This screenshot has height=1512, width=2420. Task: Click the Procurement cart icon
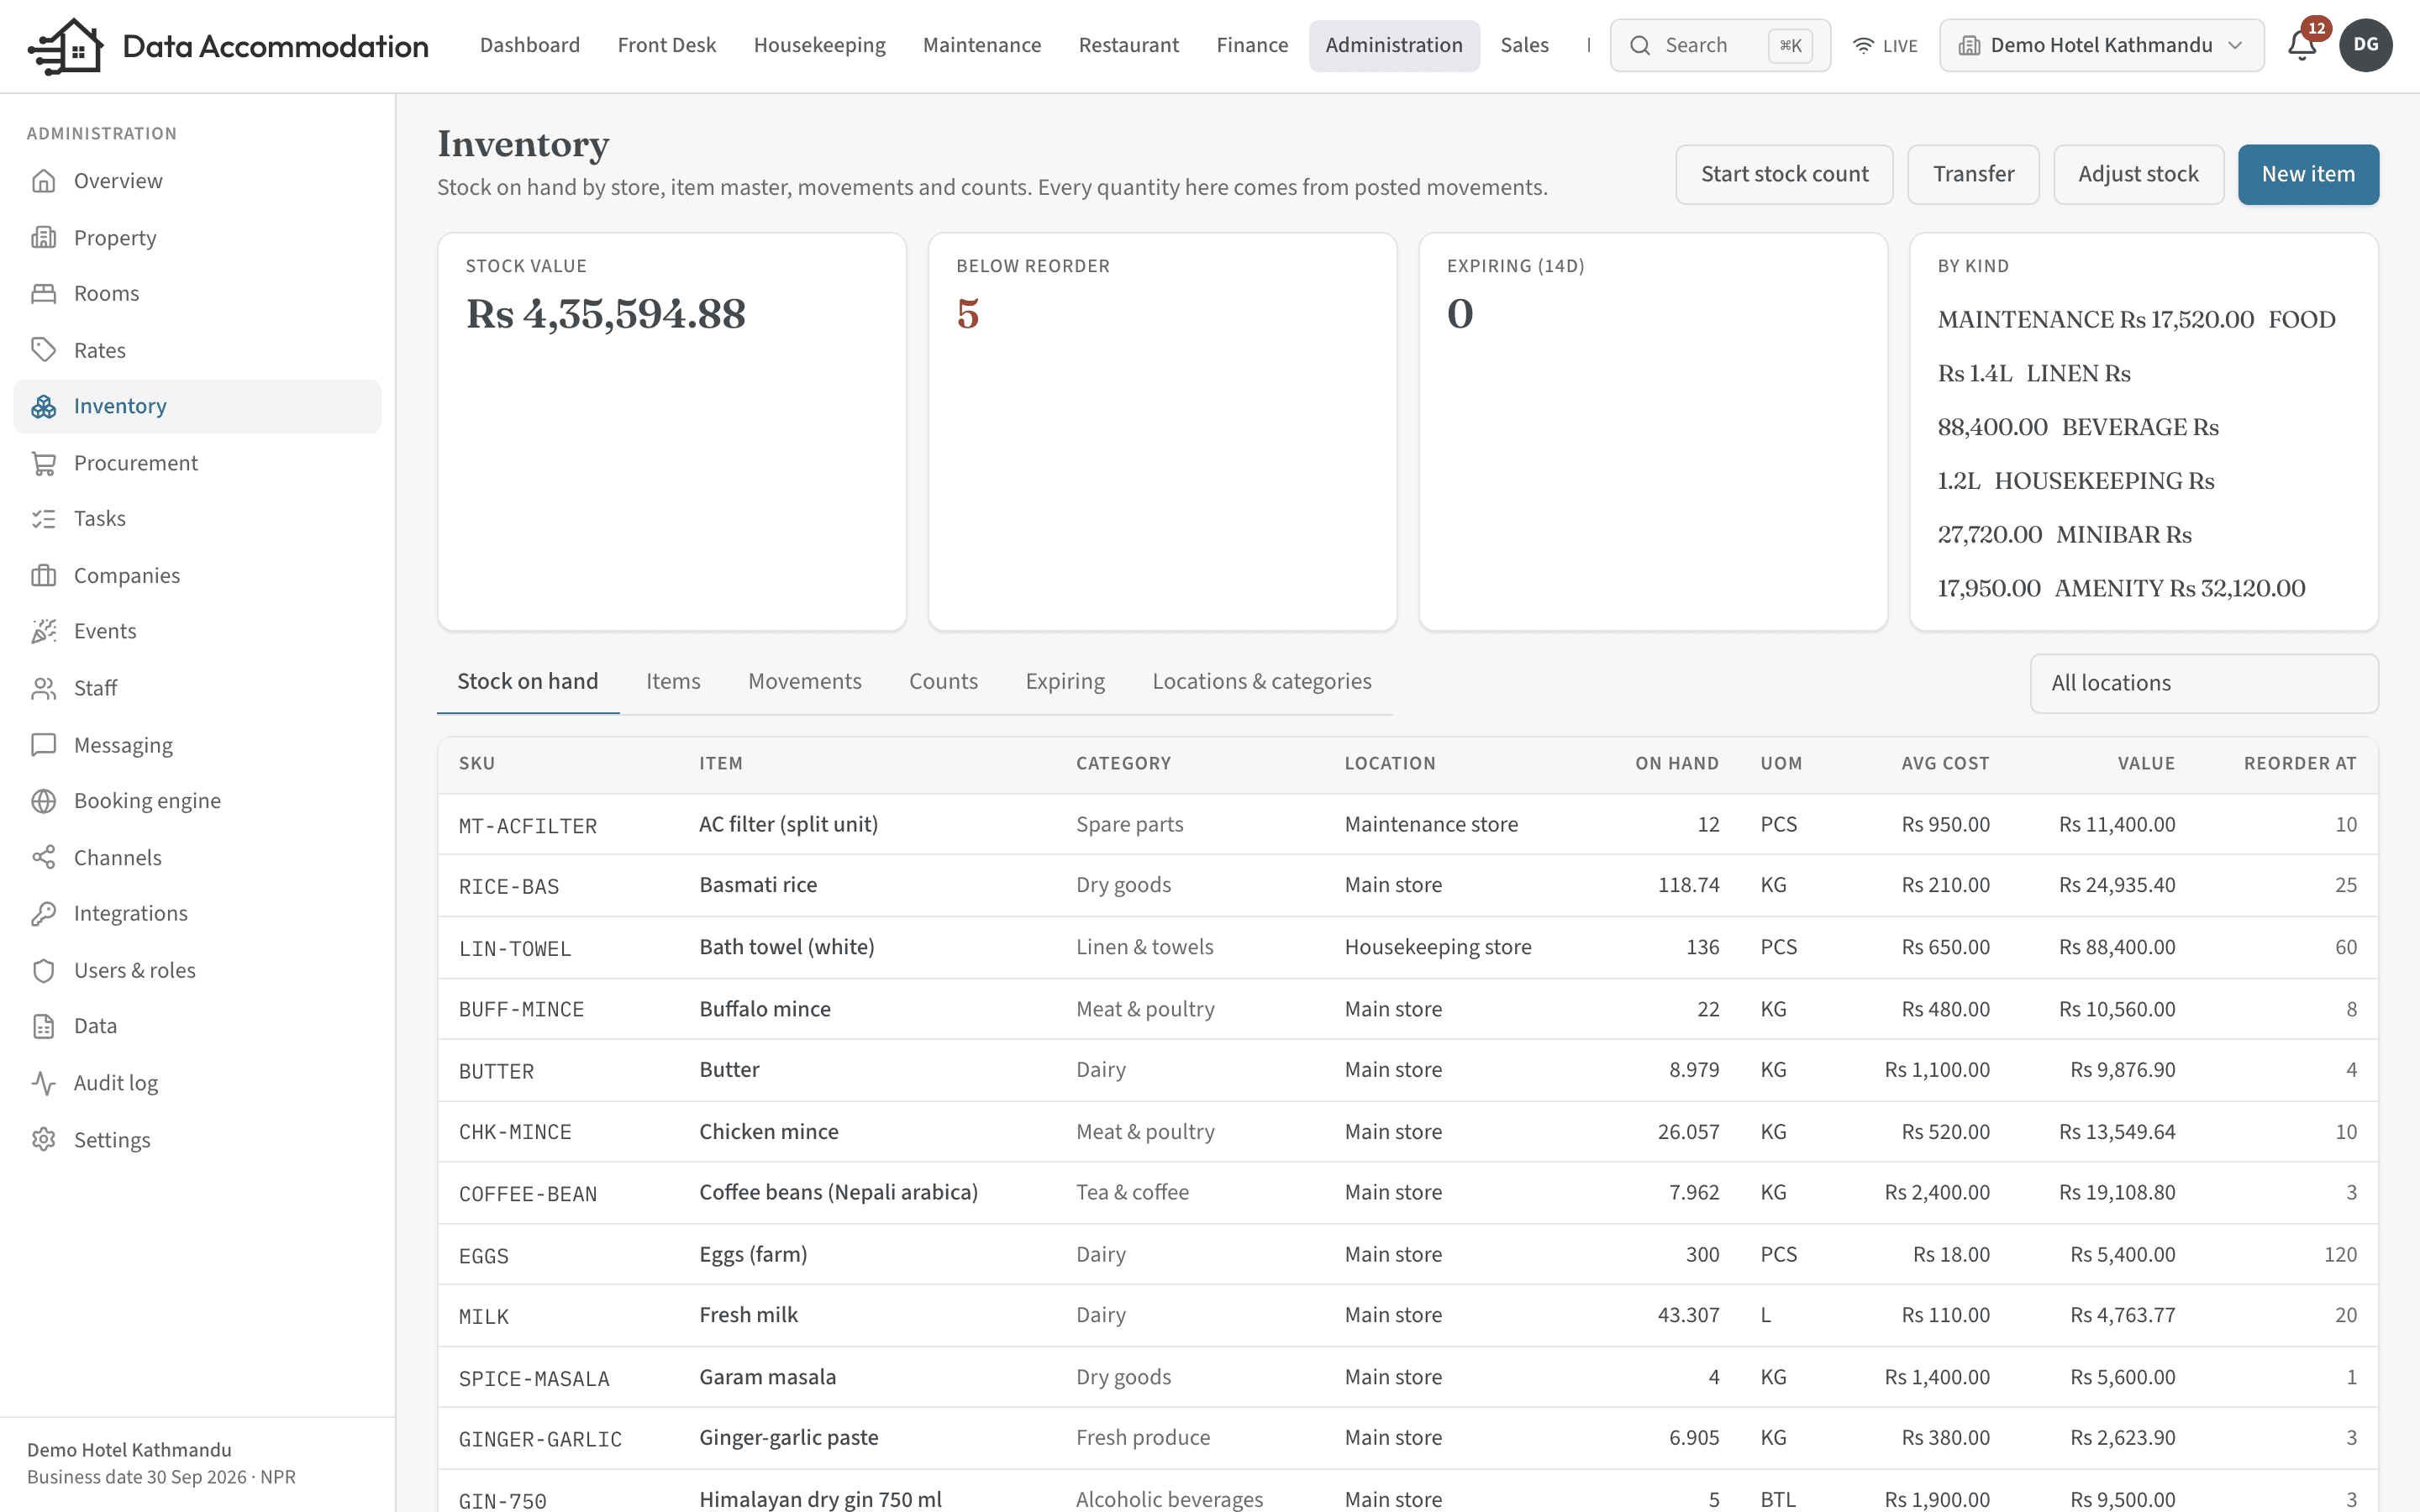point(43,463)
